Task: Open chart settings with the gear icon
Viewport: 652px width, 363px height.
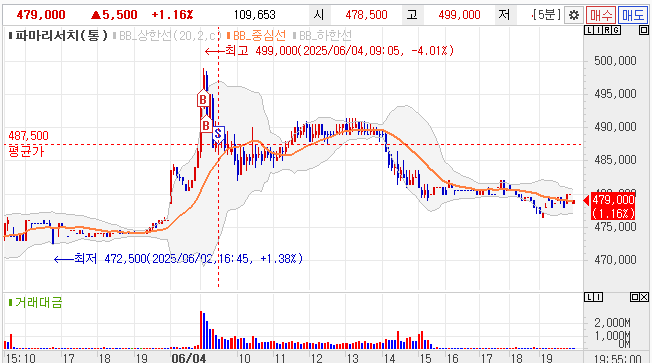Action: [574, 15]
